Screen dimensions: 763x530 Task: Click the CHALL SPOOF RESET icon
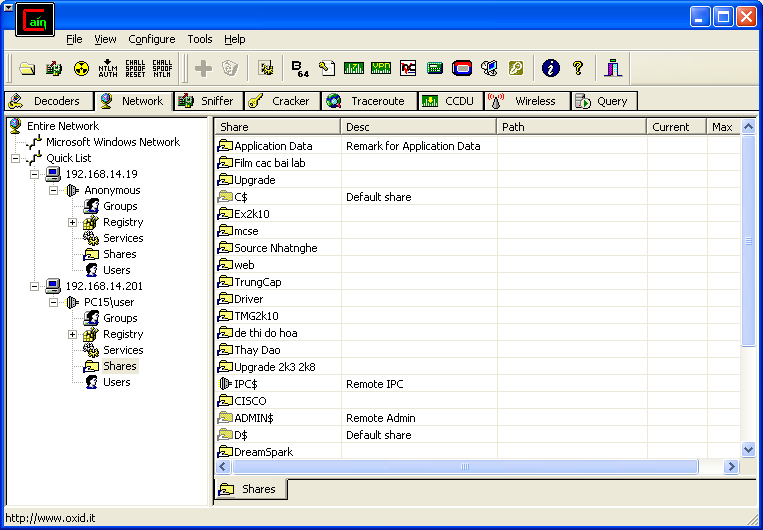coord(135,69)
